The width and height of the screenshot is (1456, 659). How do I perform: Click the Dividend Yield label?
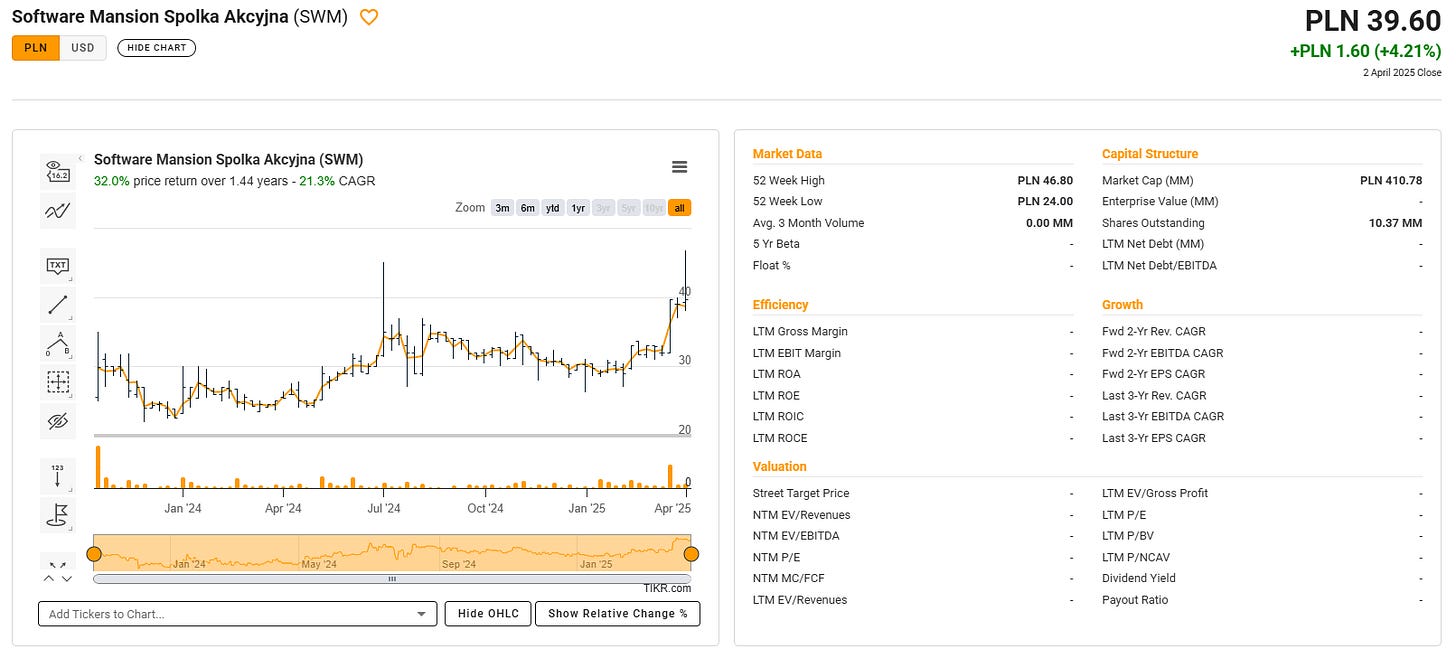tap(1139, 578)
